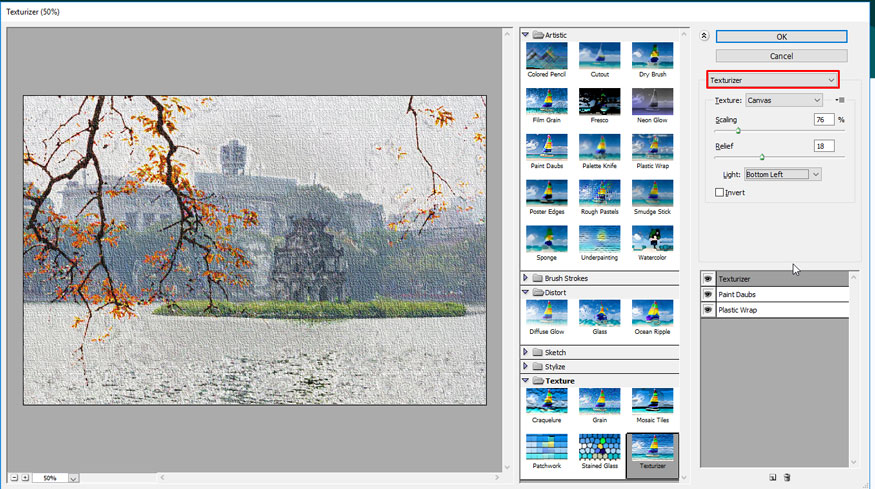This screenshot has width=875, height=489.
Task: Click the Scaling value input field
Action: [x=824, y=119]
